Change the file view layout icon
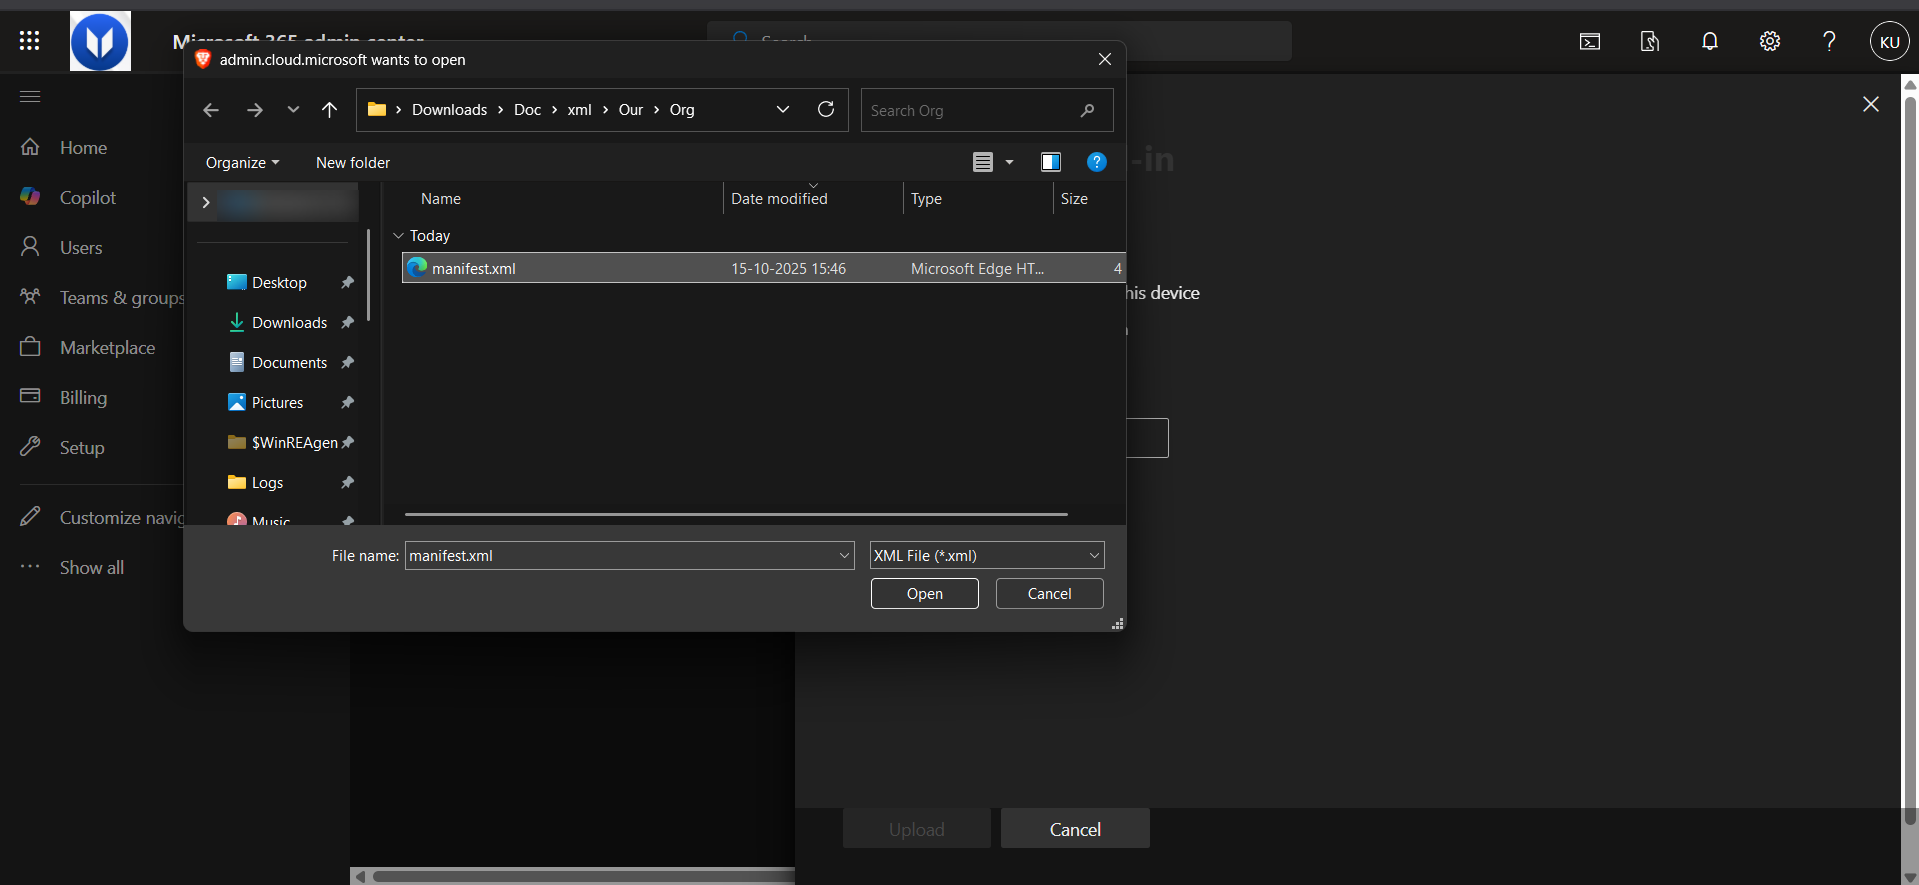 pos(983,162)
